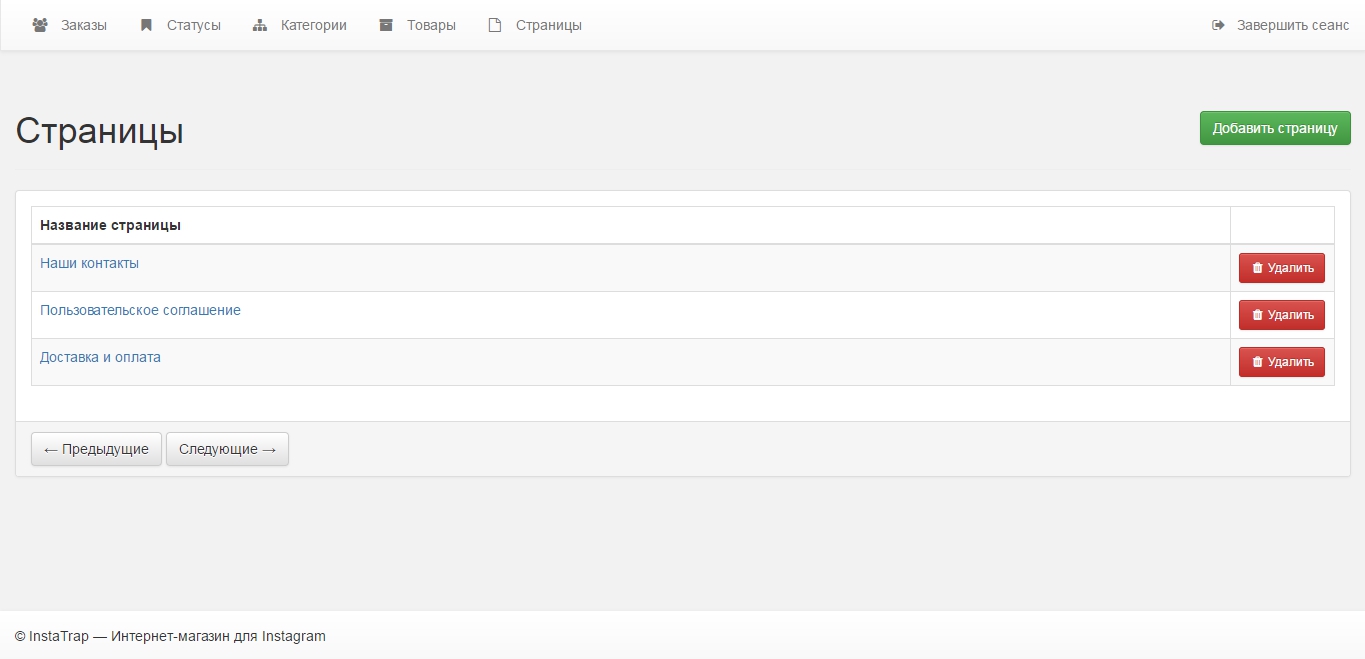Open the Категории navigation item
The width and height of the screenshot is (1365, 659).
click(x=313, y=25)
